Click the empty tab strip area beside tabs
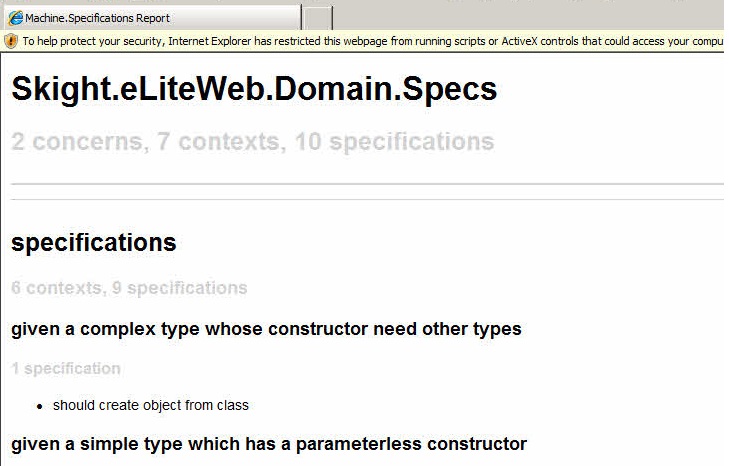This screenshot has width=729, height=466. (530, 16)
